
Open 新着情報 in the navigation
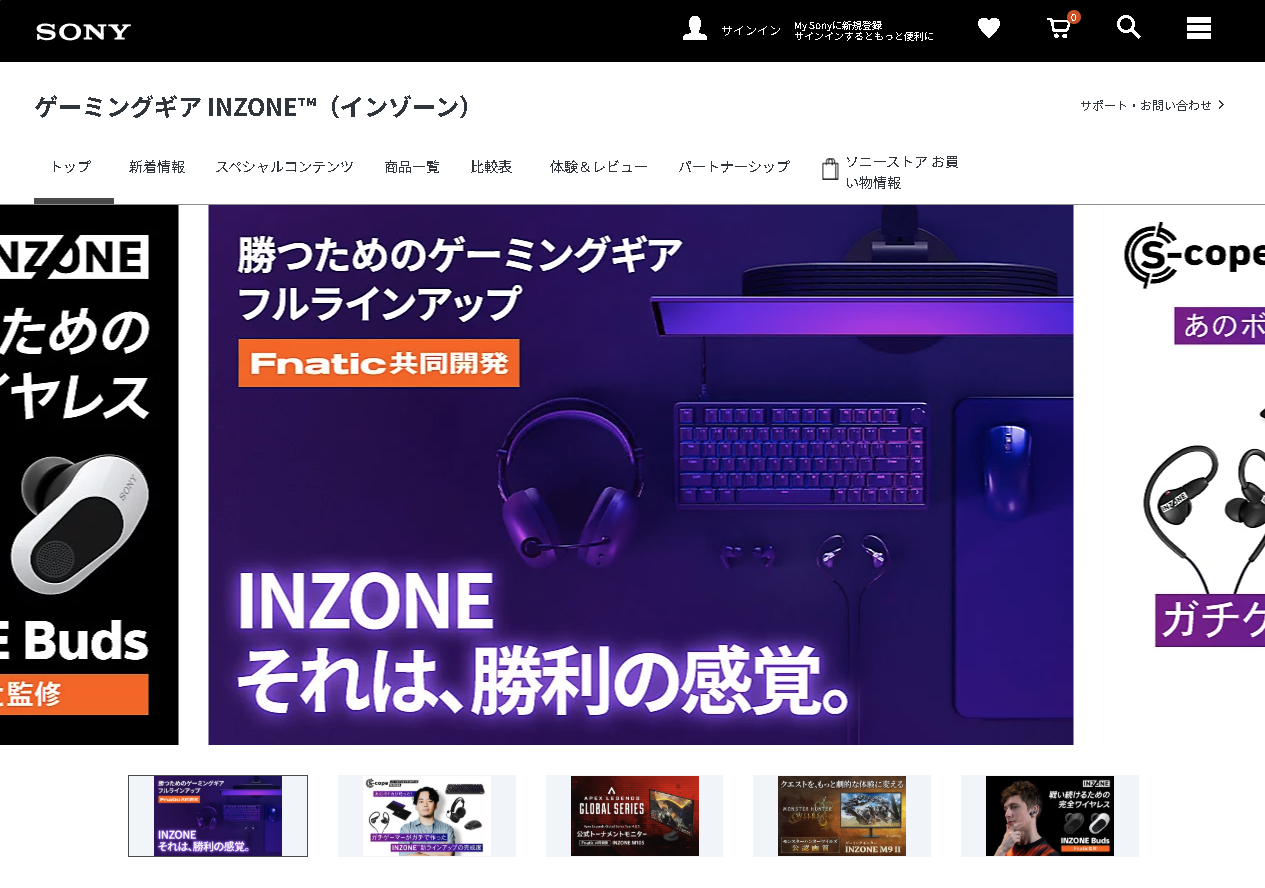coord(156,167)
